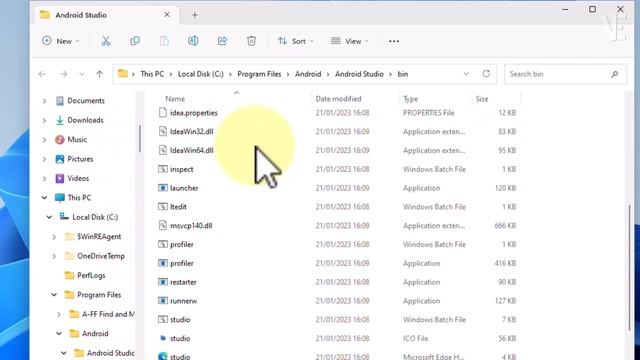The image size is (640, 360).
Task: Open the New dropdown menu
Action: (x=61, y=41)
